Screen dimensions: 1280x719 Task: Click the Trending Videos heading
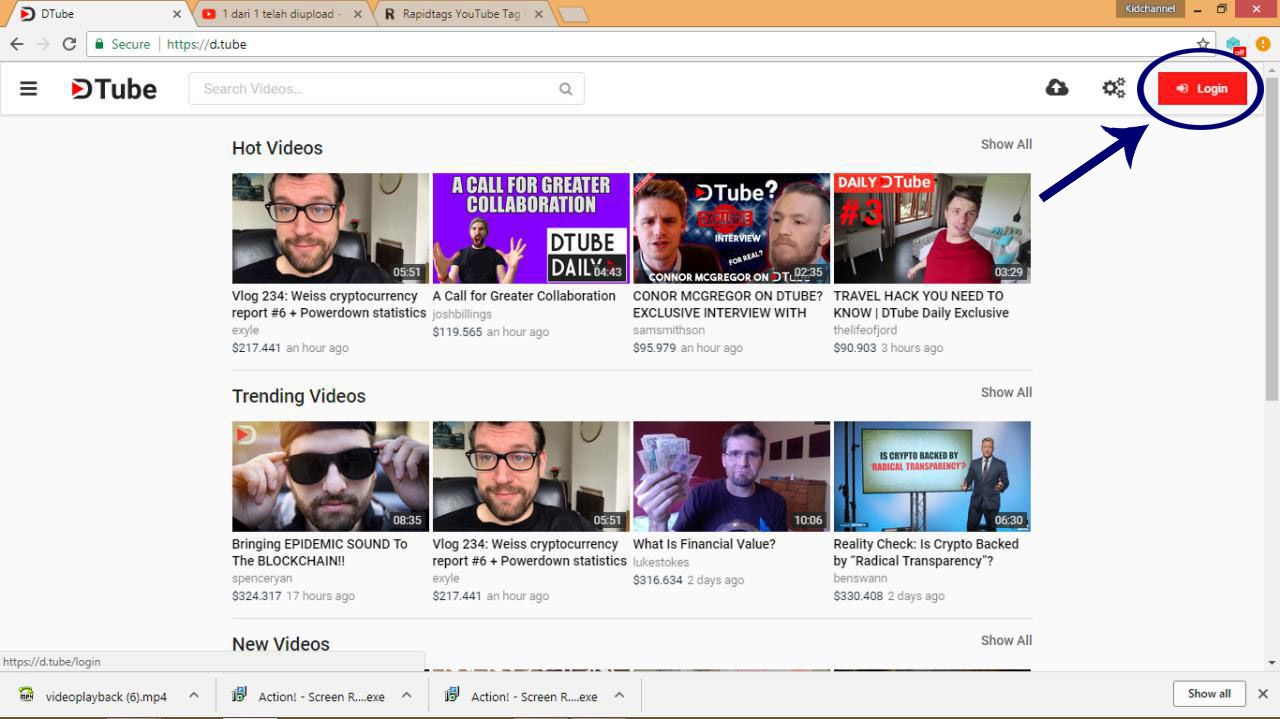(299, 396)
